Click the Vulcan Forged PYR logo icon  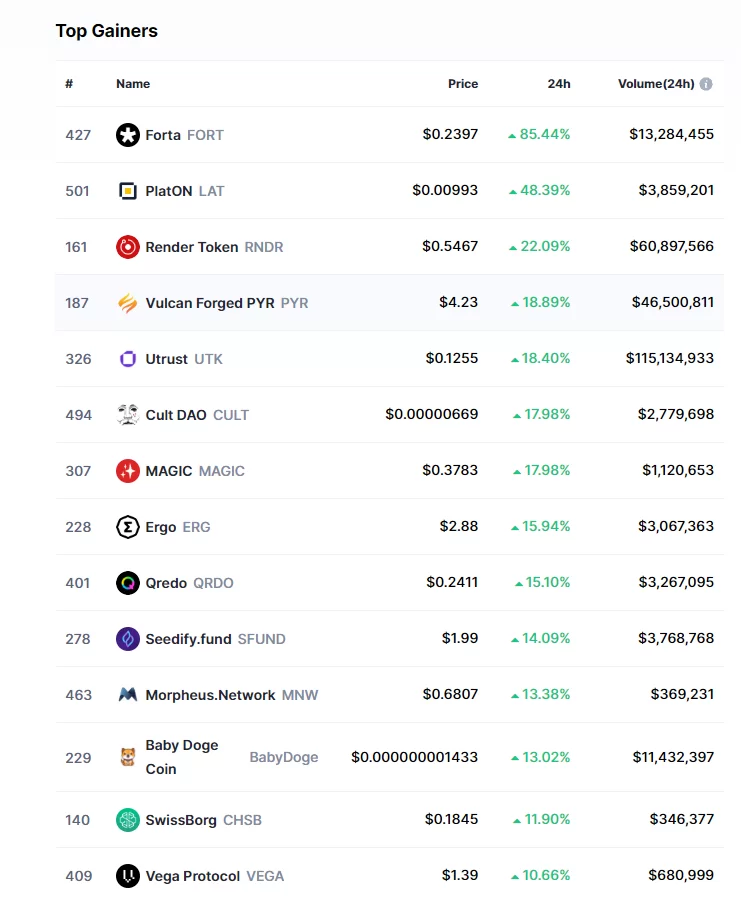pyautogui.click(x=127, y=303)
